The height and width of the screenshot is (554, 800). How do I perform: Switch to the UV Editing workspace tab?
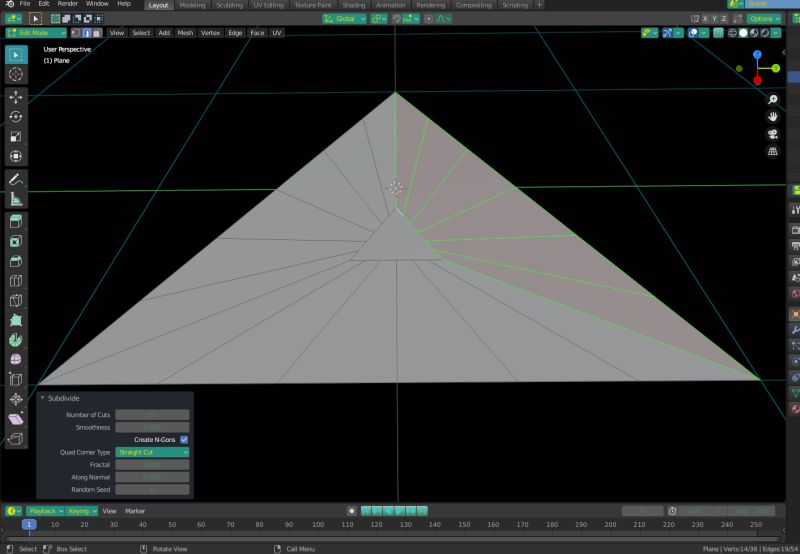[268, 5]
